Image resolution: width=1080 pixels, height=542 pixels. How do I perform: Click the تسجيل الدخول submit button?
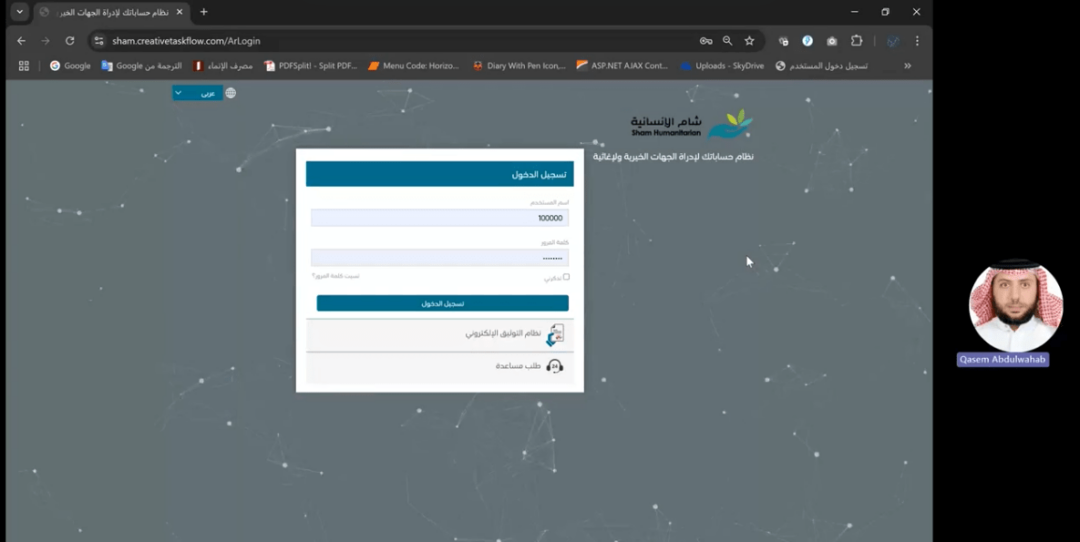[442, 303]
